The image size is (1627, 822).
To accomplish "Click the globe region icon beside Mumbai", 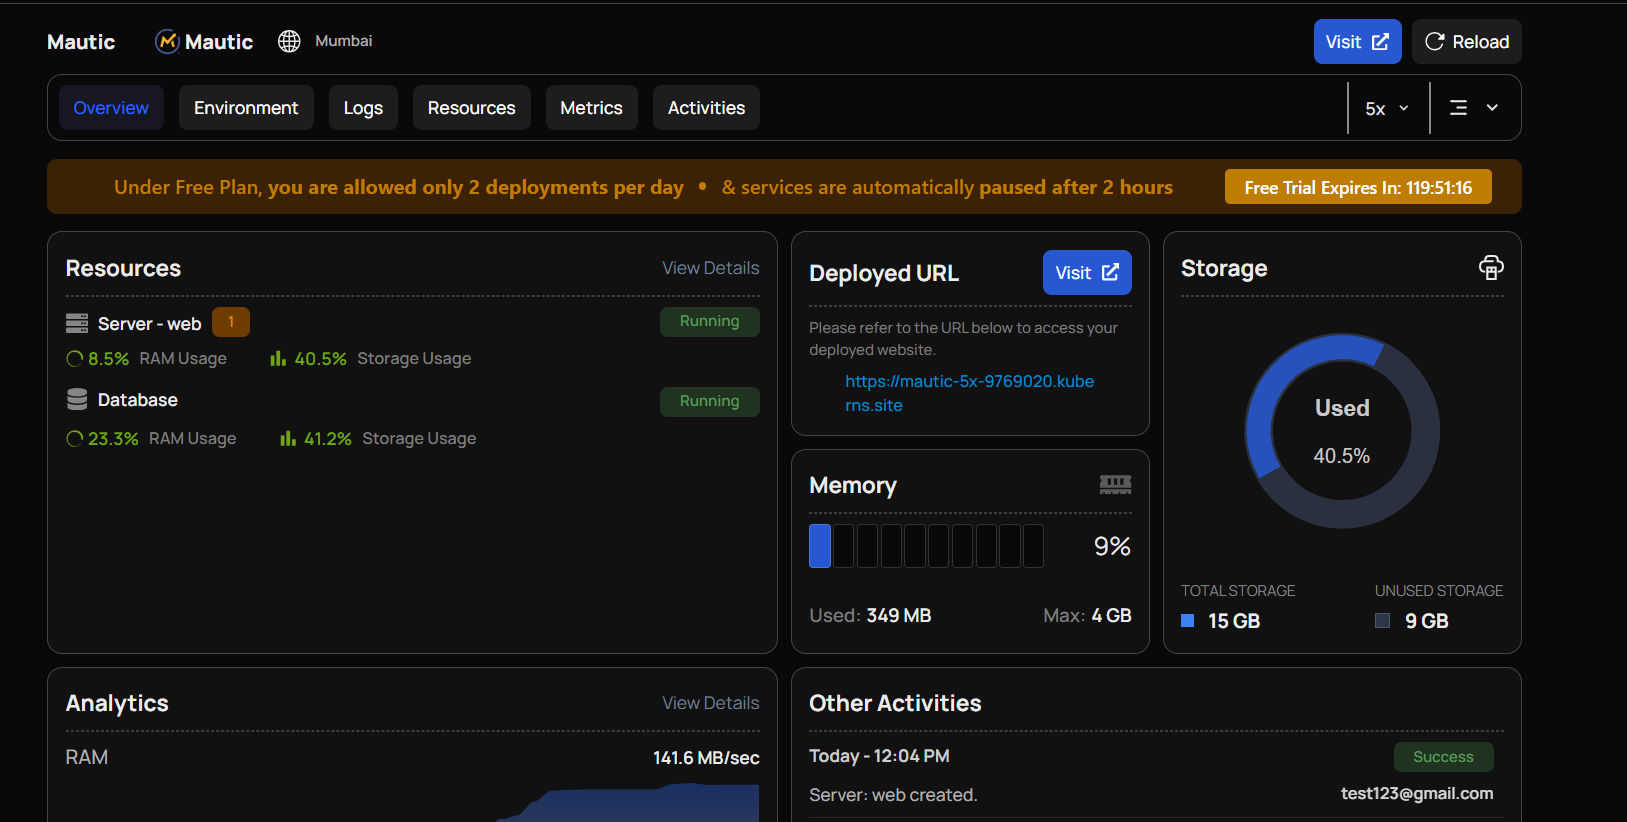I will coord(289,41).
